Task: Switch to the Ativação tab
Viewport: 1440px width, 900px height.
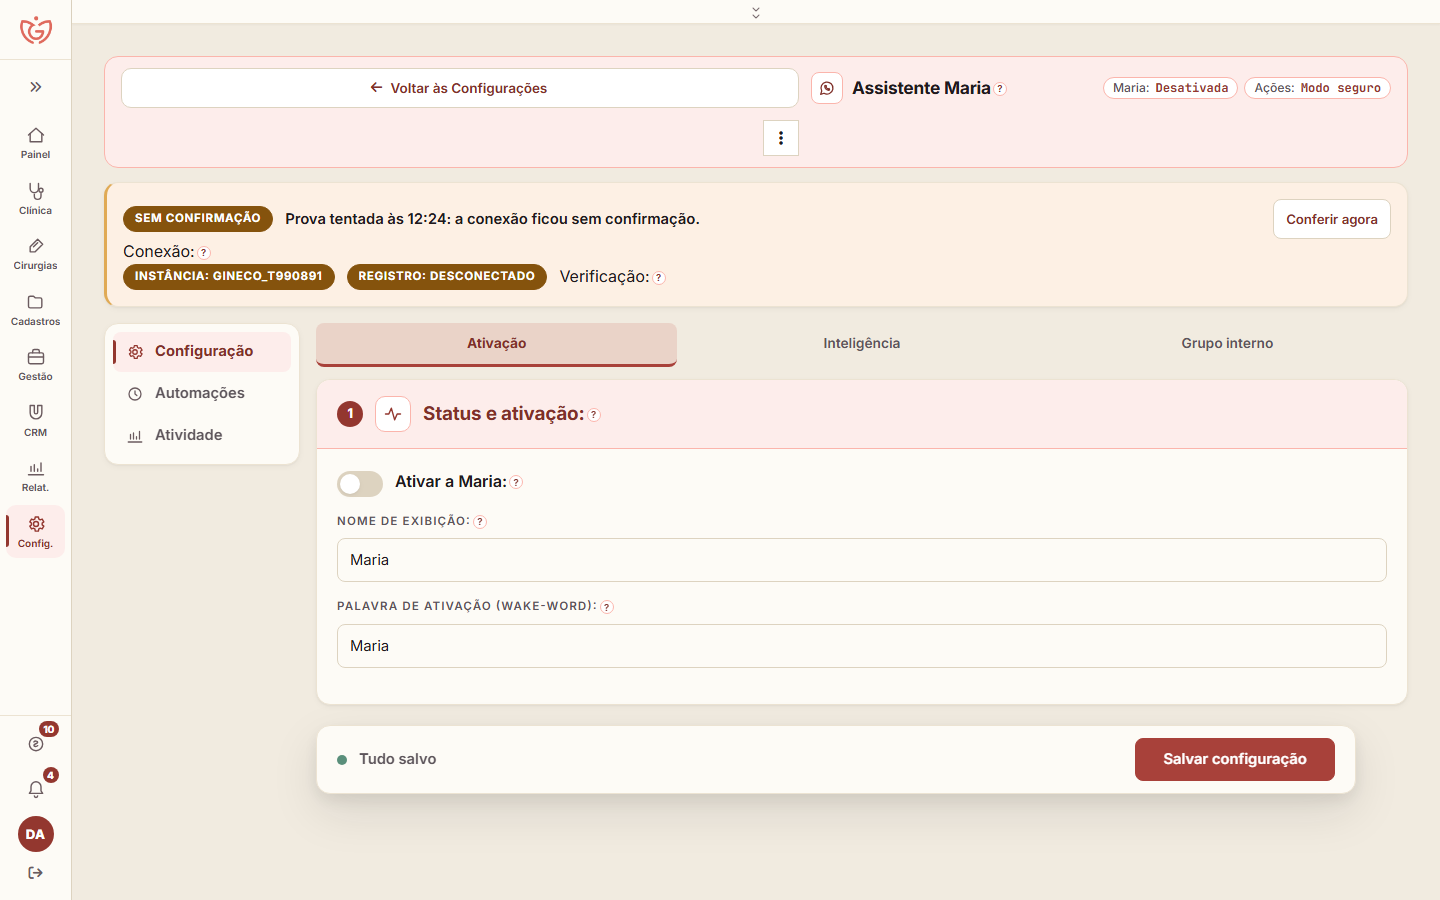Action: 497,344
